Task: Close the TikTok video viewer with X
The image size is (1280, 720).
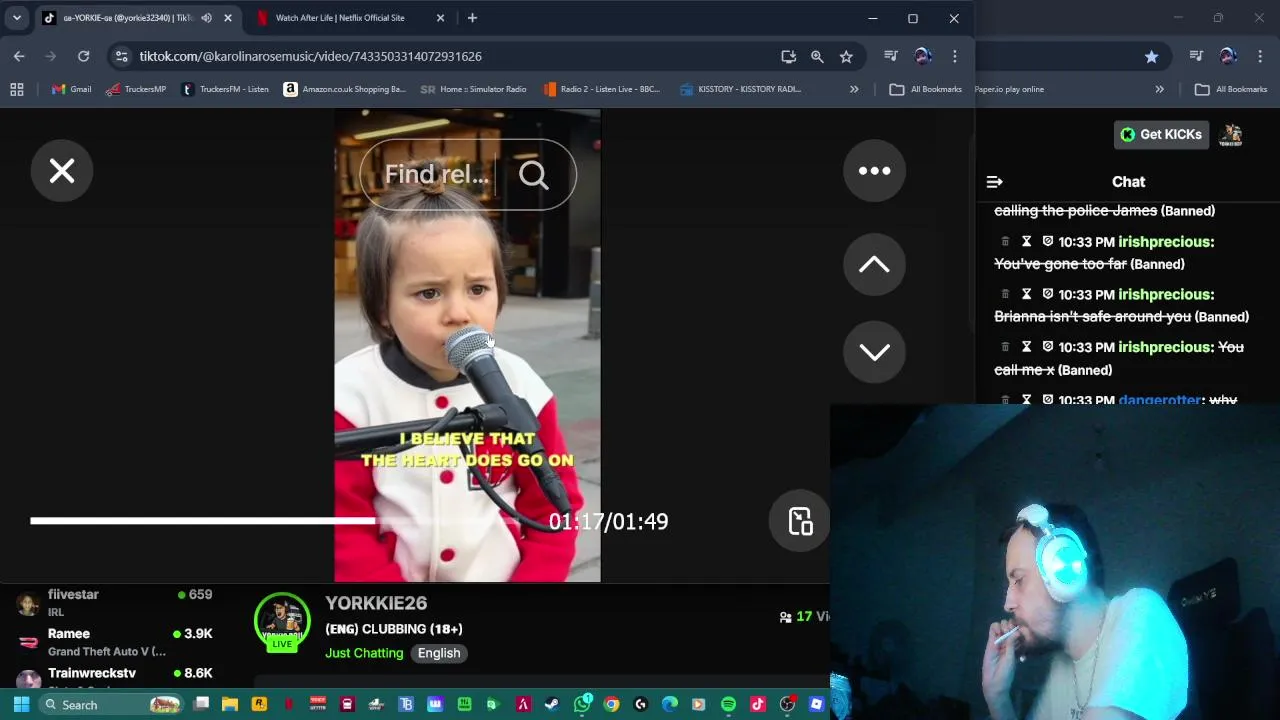Action: [x=62, y=171]
